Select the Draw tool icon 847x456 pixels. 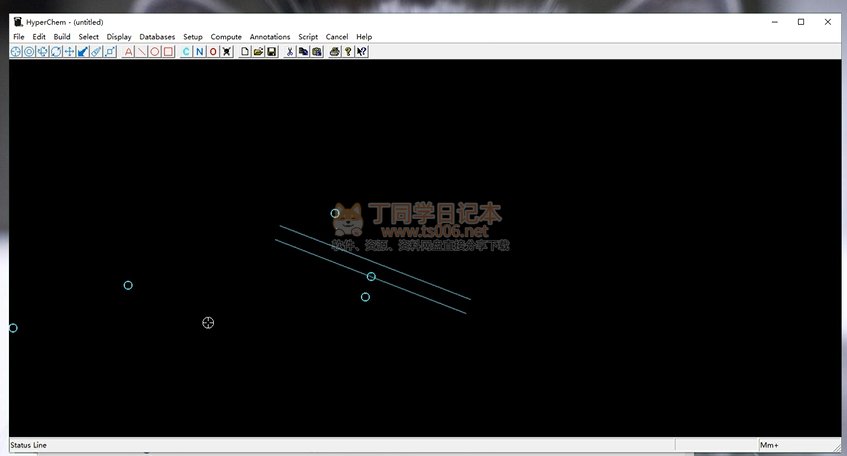(x=16, y=52)
